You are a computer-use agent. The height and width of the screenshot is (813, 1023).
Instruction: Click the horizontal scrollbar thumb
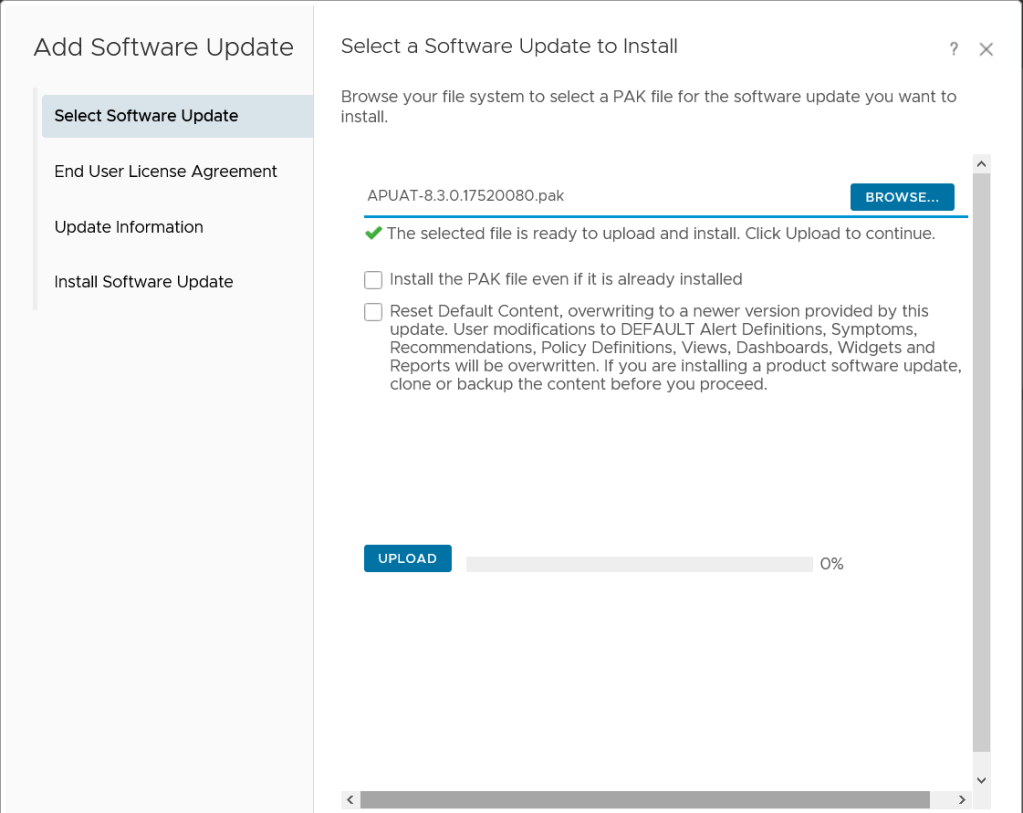click(645, 800)
